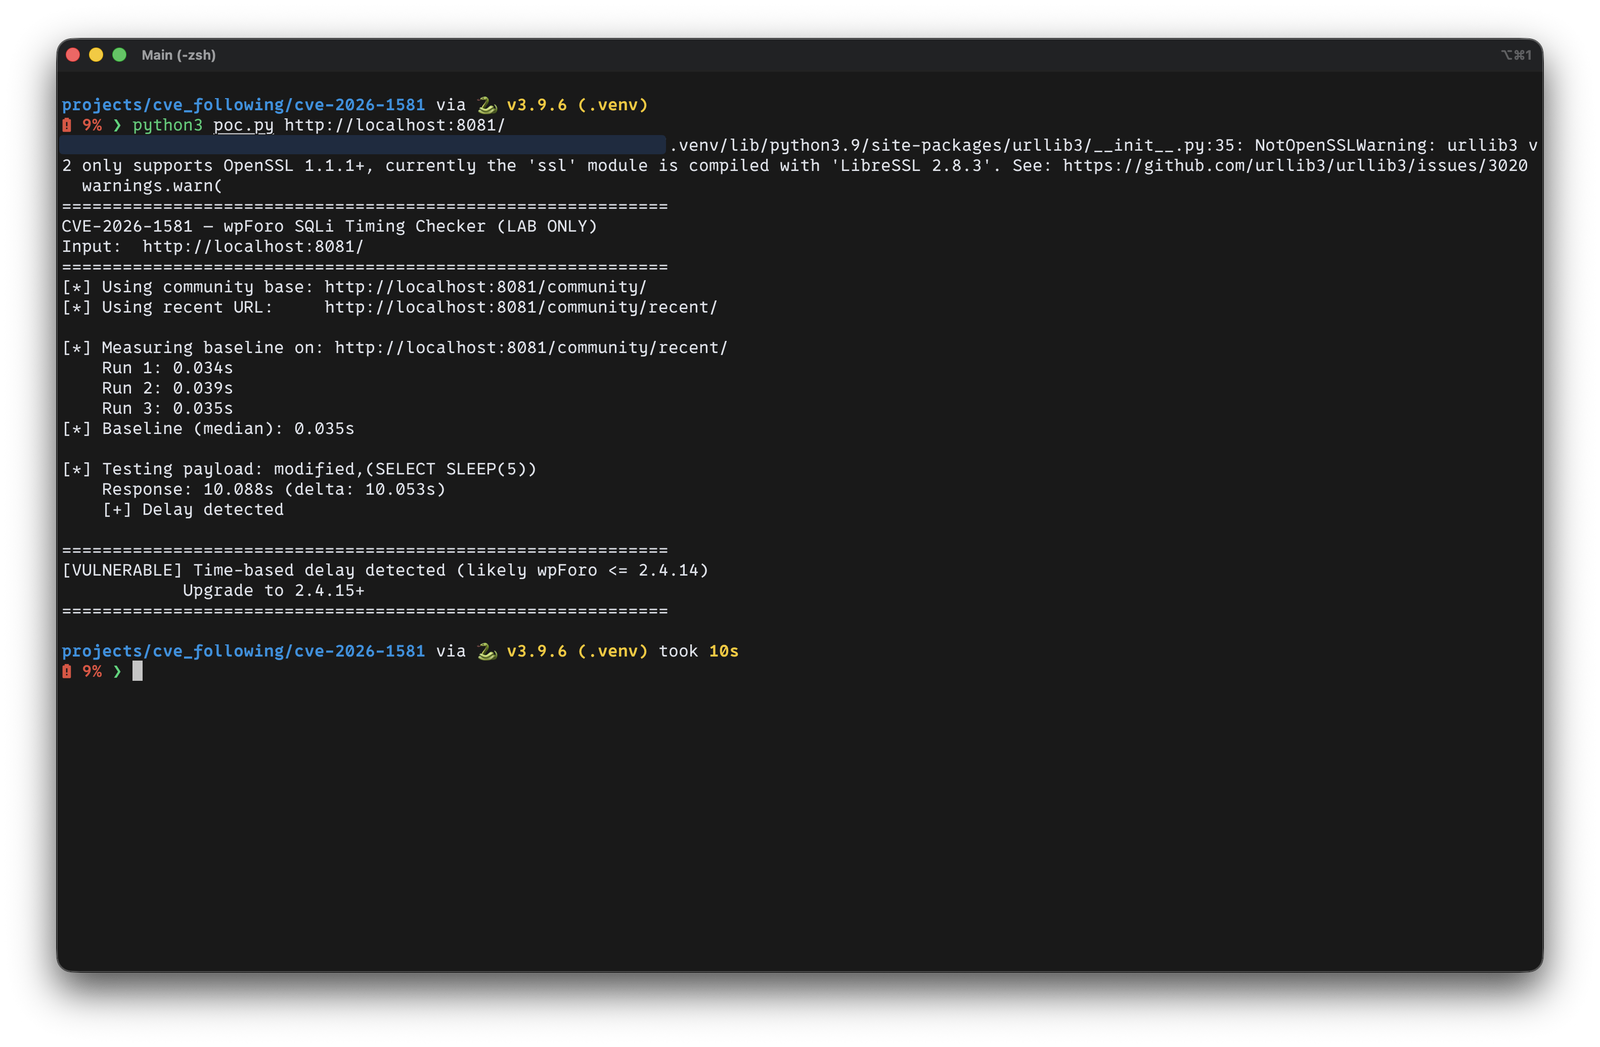This screenshot has height=1047, width=1600.
Task: Open the URL on the Using recent URL line
Action: 521,307
